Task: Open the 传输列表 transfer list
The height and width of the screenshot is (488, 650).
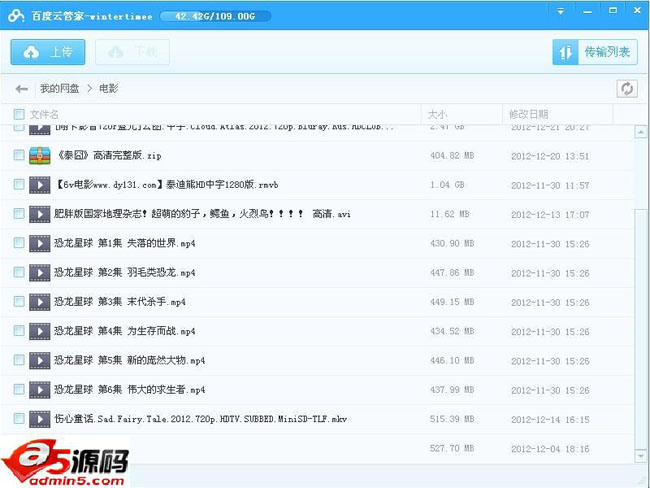Action: [595, 52]
